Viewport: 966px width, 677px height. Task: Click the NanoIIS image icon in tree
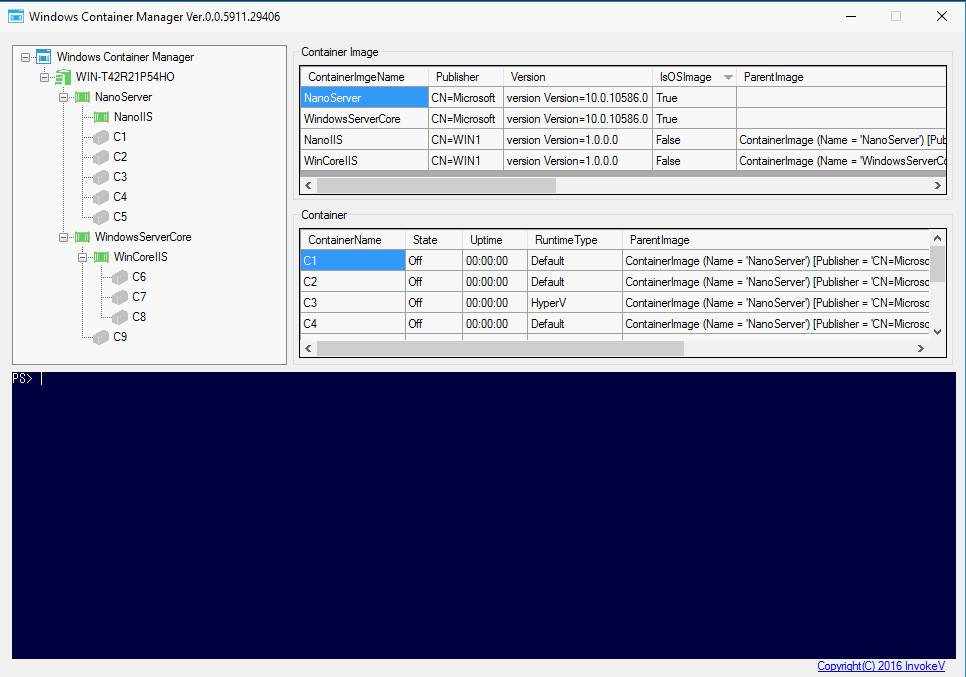[101, 117]
